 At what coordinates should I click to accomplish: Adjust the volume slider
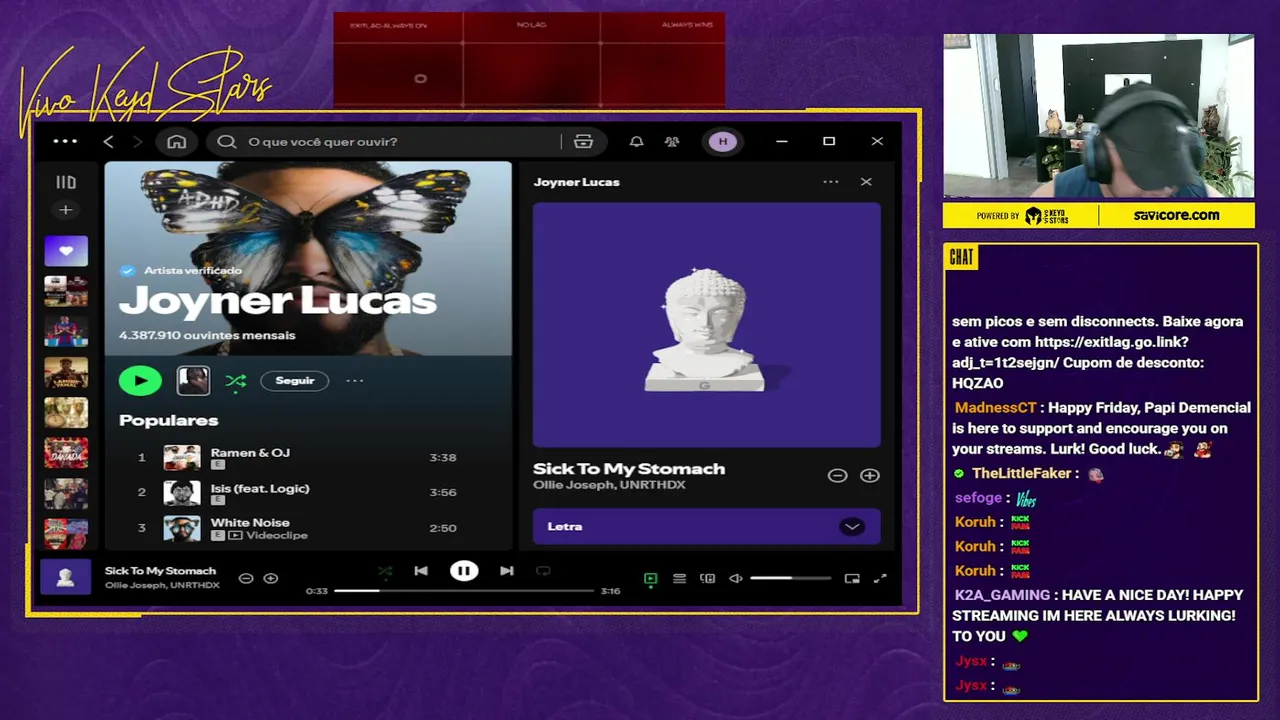pos(790,578)
